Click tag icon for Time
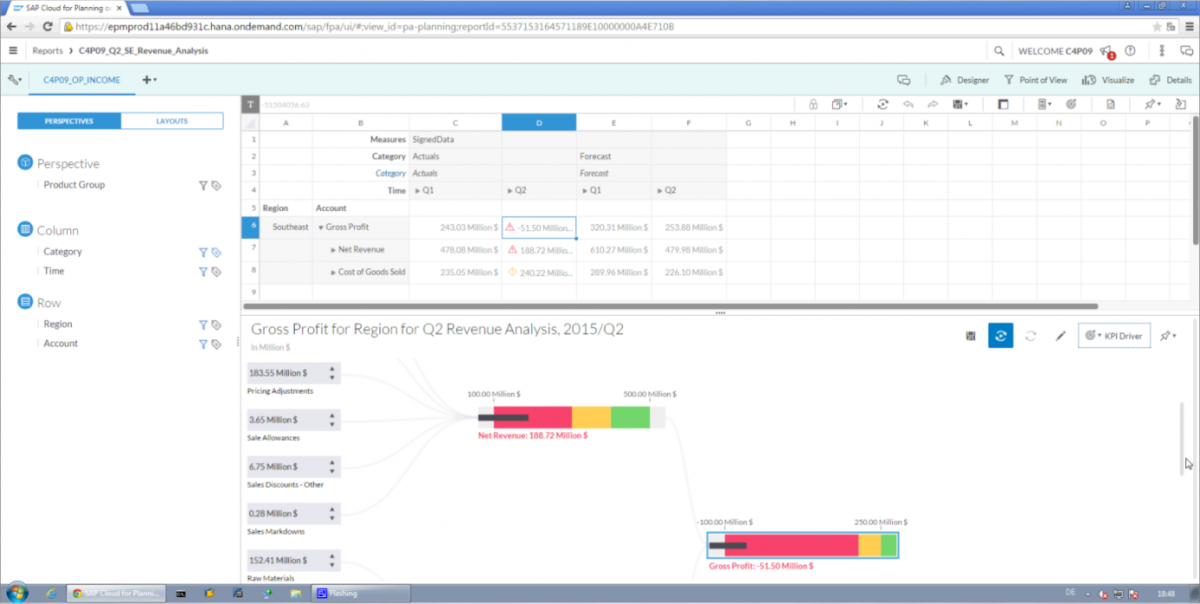The image size is (1200, 604). 216,271
